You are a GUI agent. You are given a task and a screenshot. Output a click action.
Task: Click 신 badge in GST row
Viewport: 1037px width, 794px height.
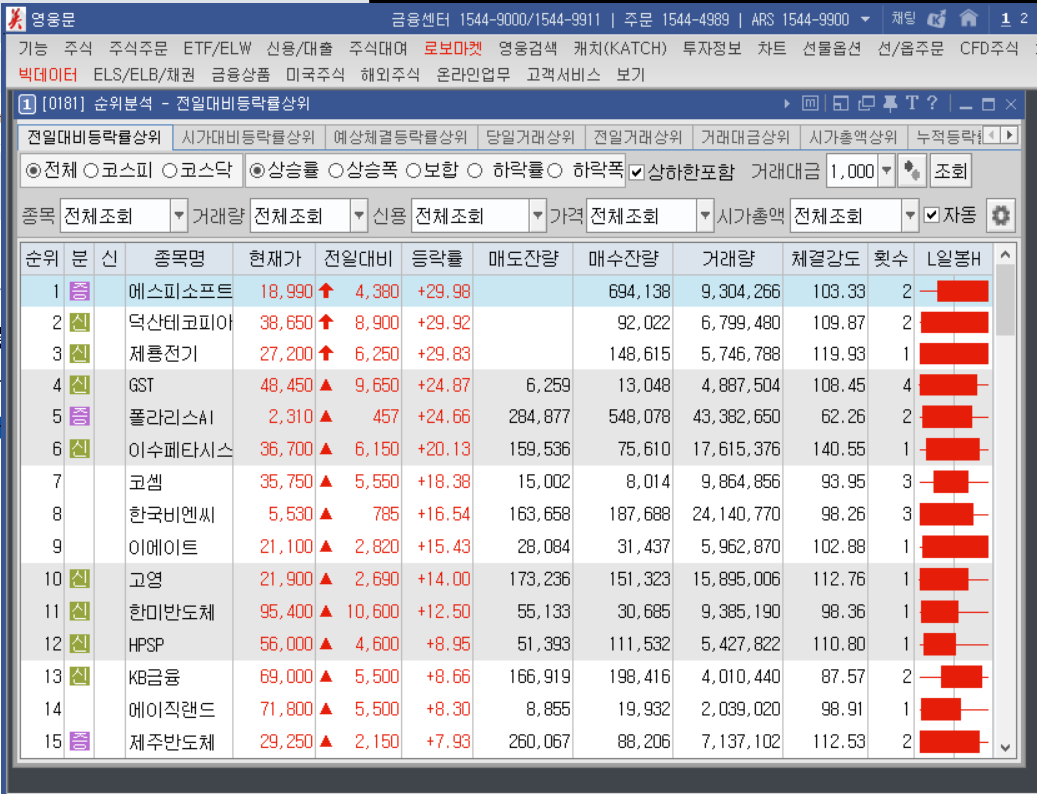tap(79, 385)
